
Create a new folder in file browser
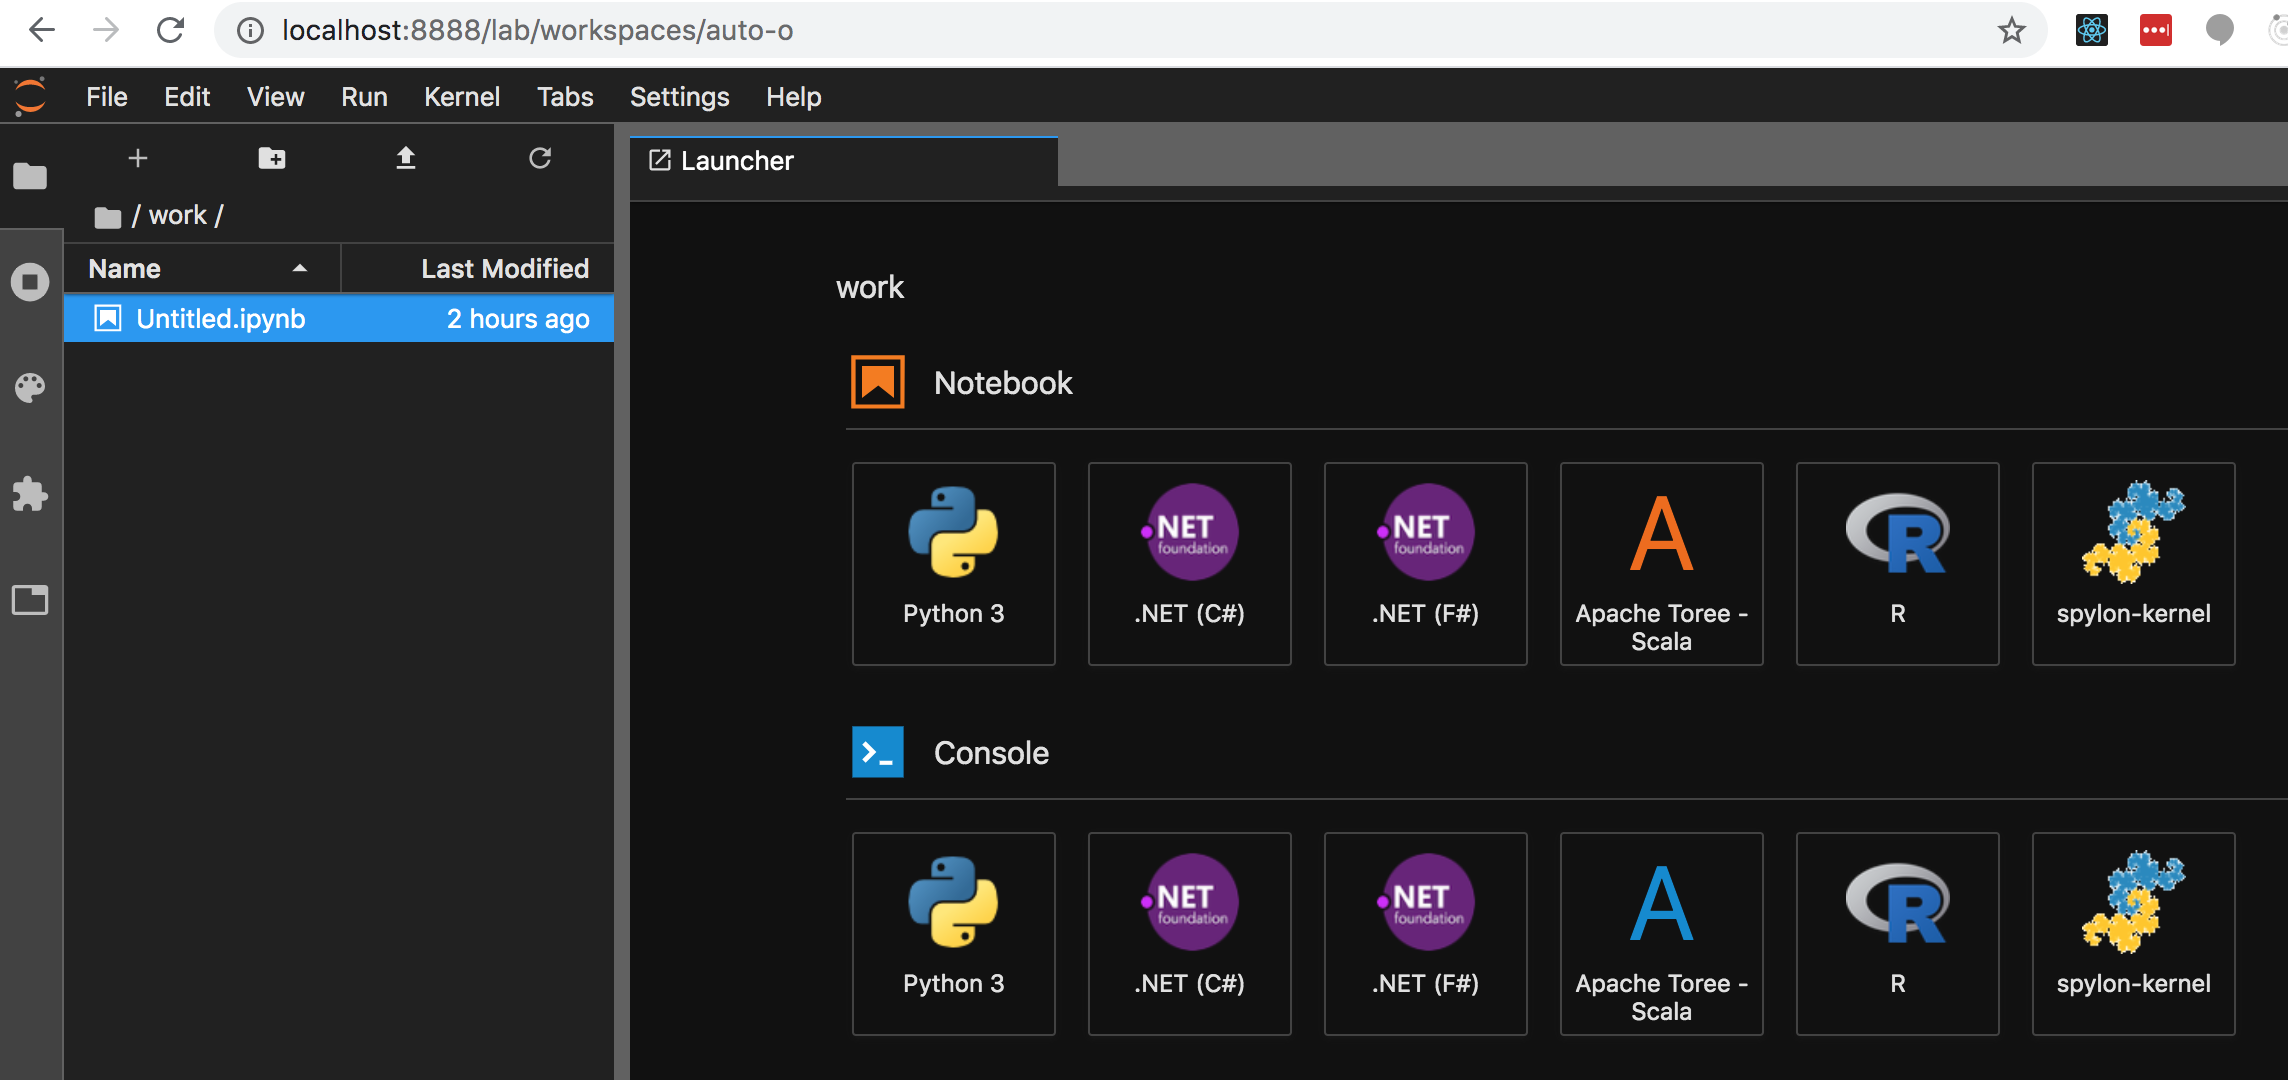pyautogui.click(x=272, y=158)
